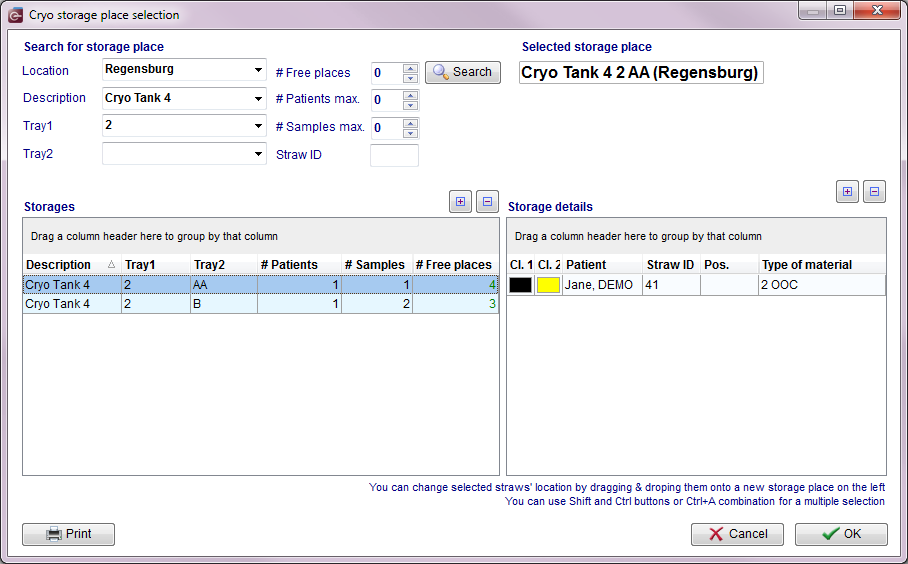Select the Cryo Tank 4 row with Tray2 B
This screenshot has width=908, height=564.
point(261,304)
